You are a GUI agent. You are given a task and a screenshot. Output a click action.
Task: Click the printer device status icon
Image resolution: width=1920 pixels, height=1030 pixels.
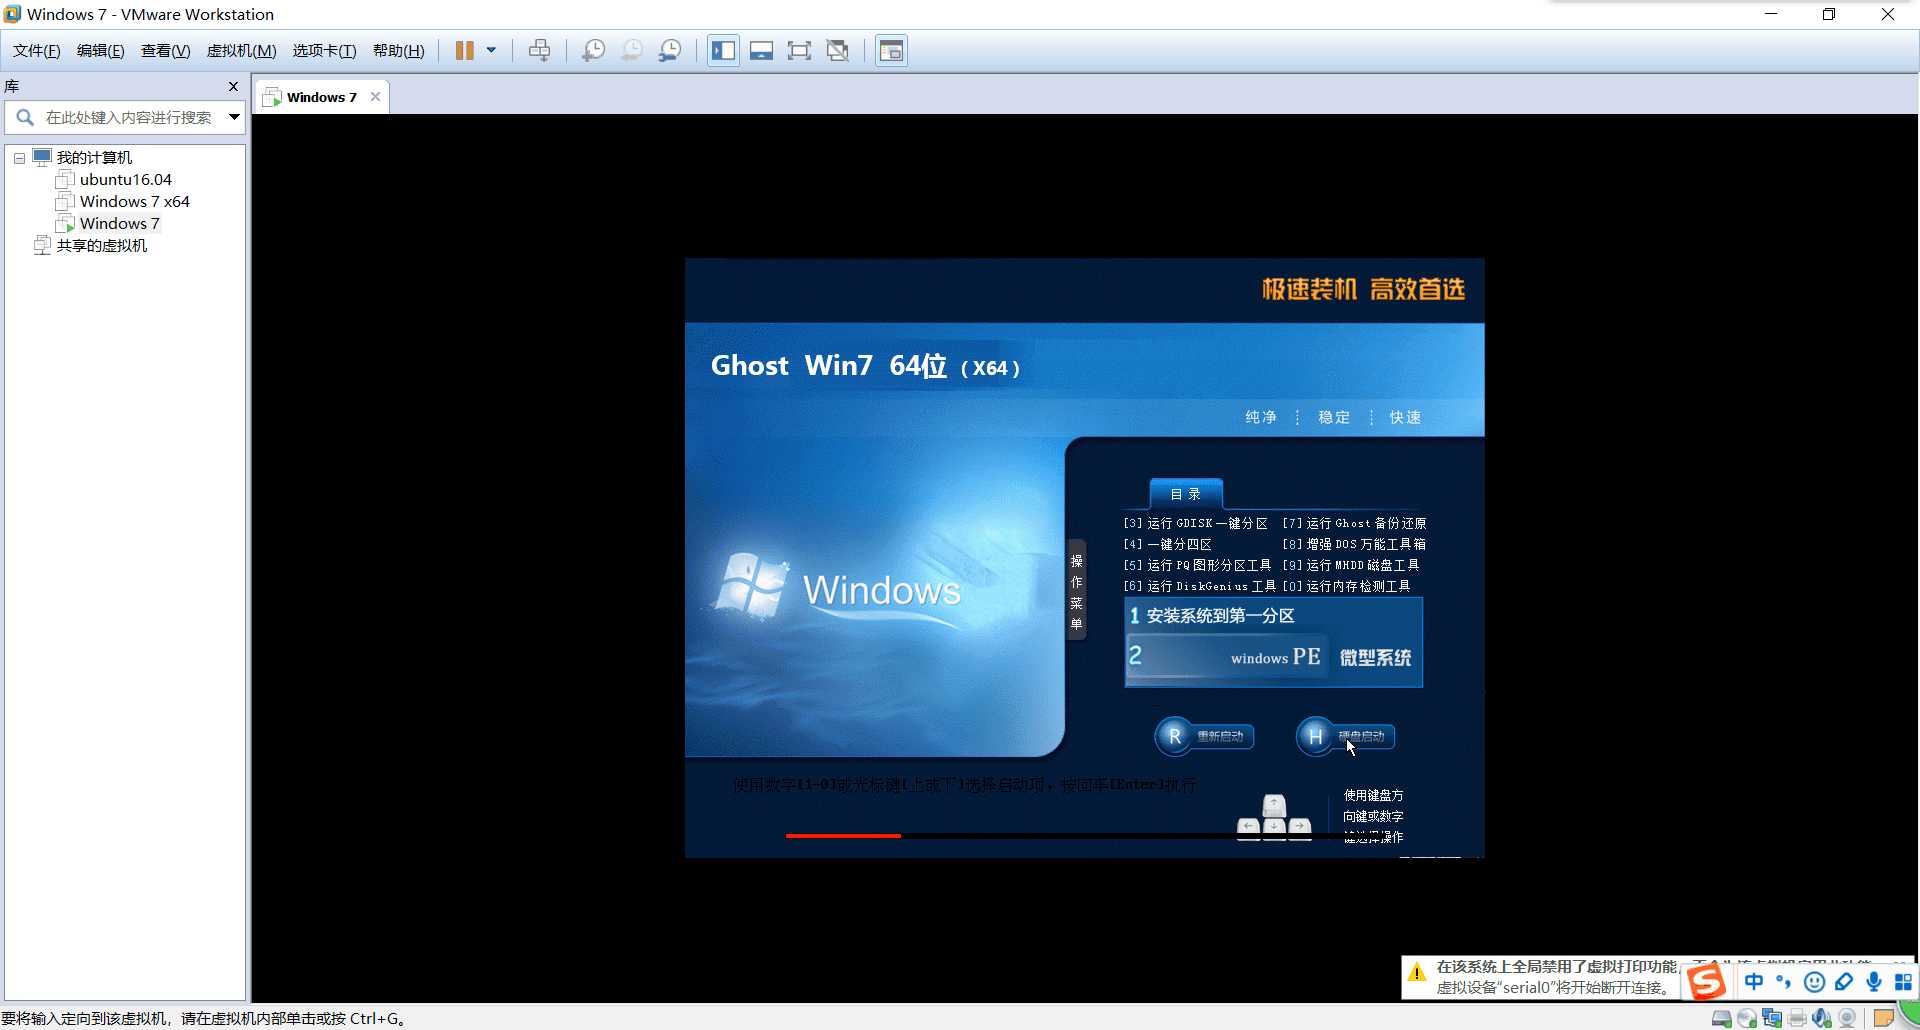click(x=1797, y=1018)
